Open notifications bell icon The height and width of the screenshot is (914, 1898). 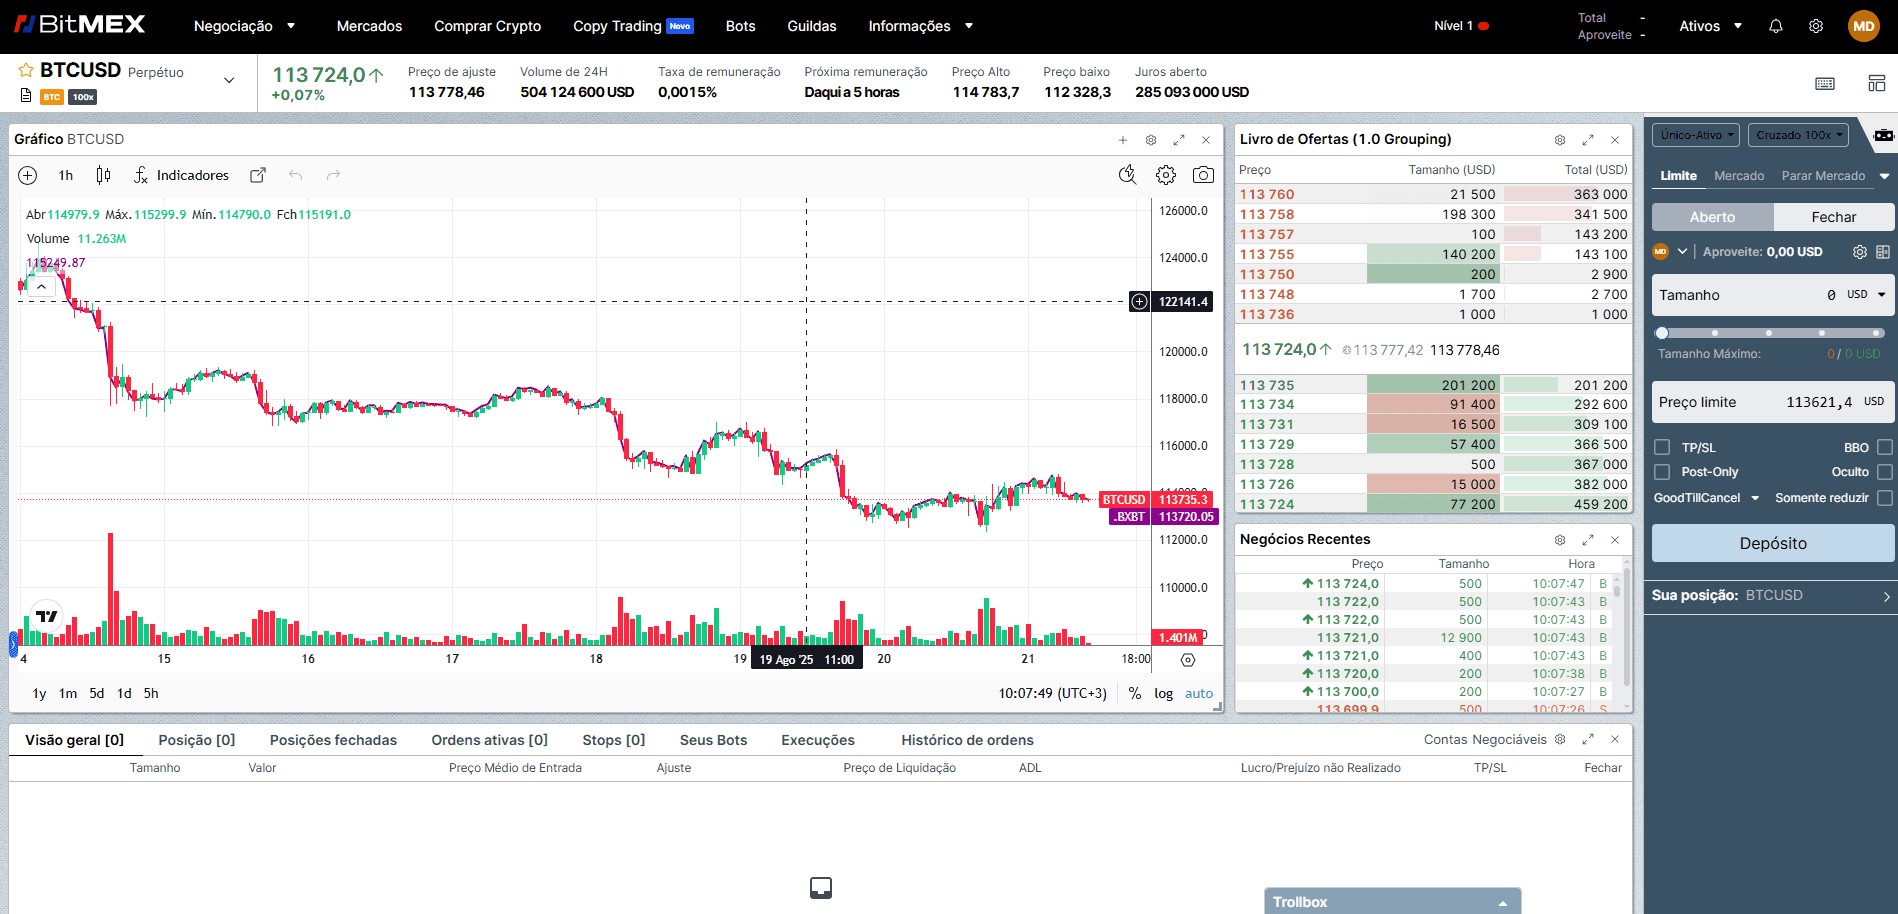pos(1776,26)
